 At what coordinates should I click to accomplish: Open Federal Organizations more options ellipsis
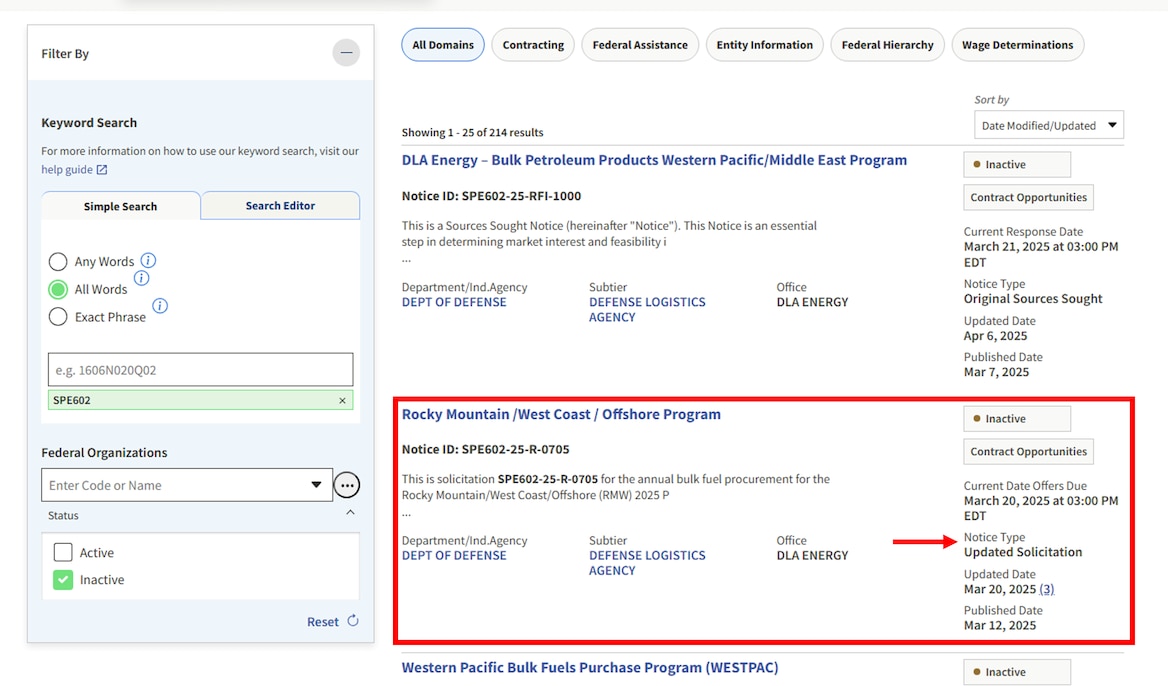tap(346, 485)
